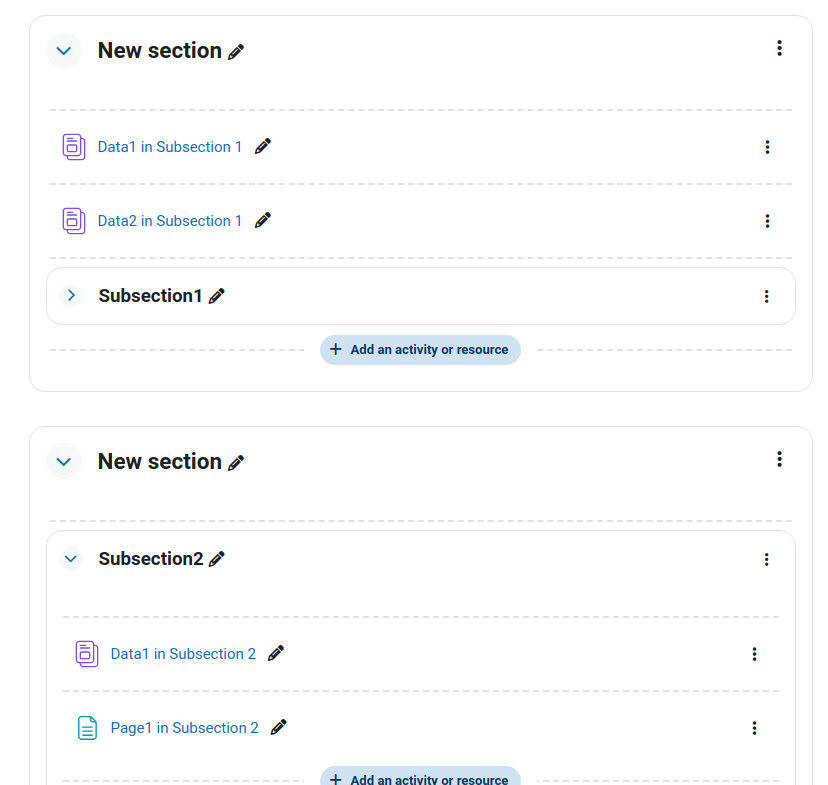Click the pencil icon beside first New section title
Viewport: 828px width, 785px height.
(236, 52)
